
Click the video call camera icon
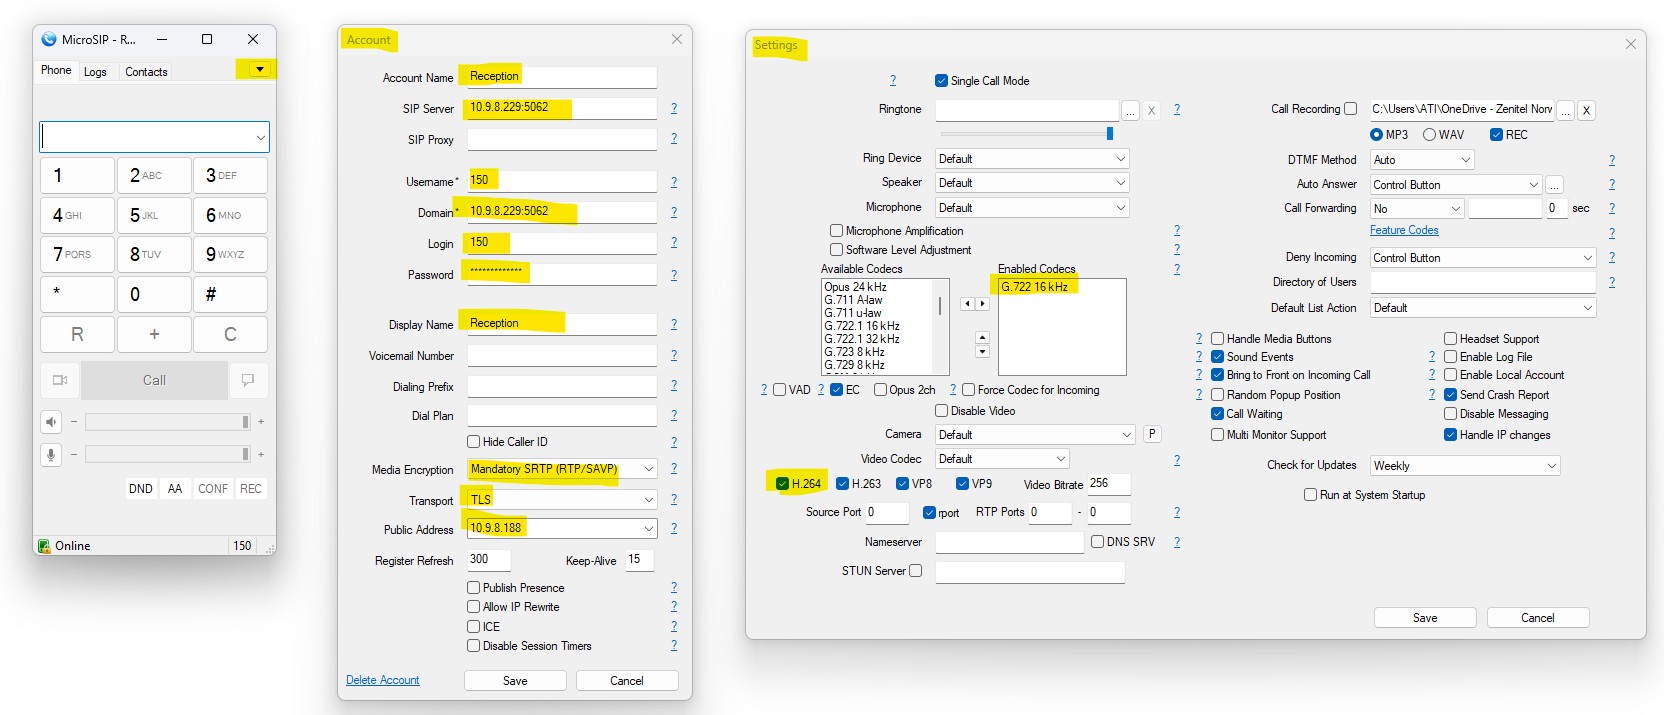[60, 380]
